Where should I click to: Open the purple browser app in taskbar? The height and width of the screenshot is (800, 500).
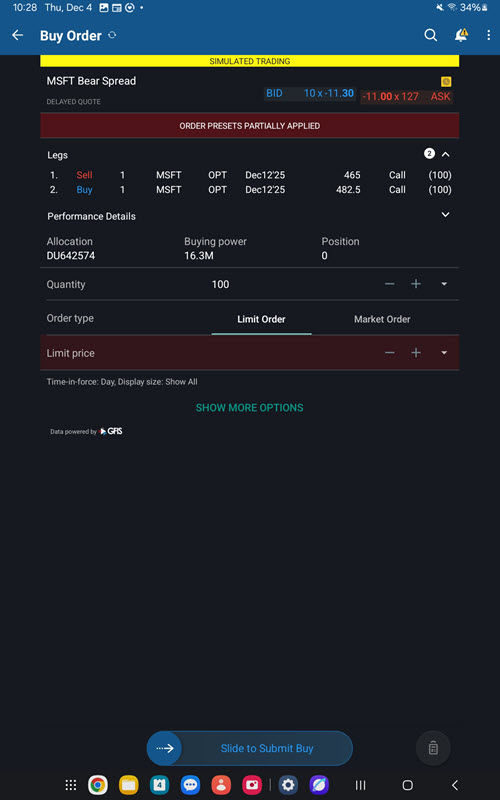pos(319,785)
